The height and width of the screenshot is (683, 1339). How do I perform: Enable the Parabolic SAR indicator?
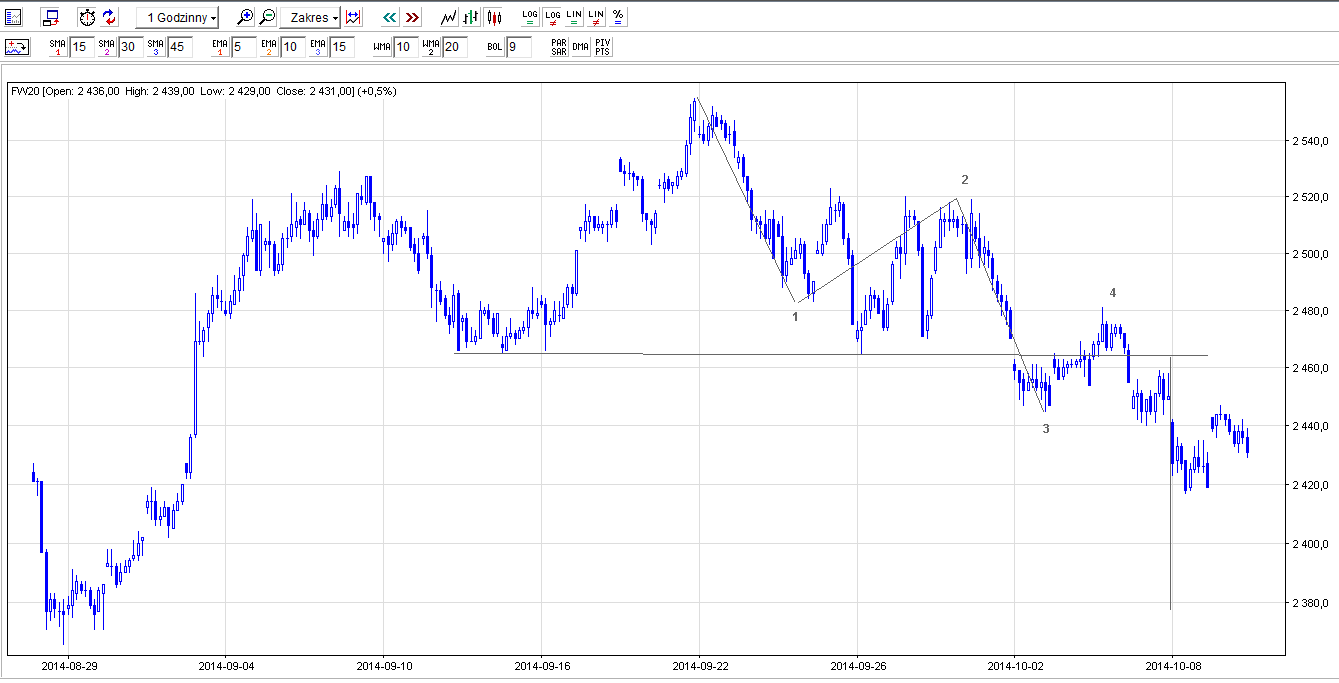pos(559,47)
